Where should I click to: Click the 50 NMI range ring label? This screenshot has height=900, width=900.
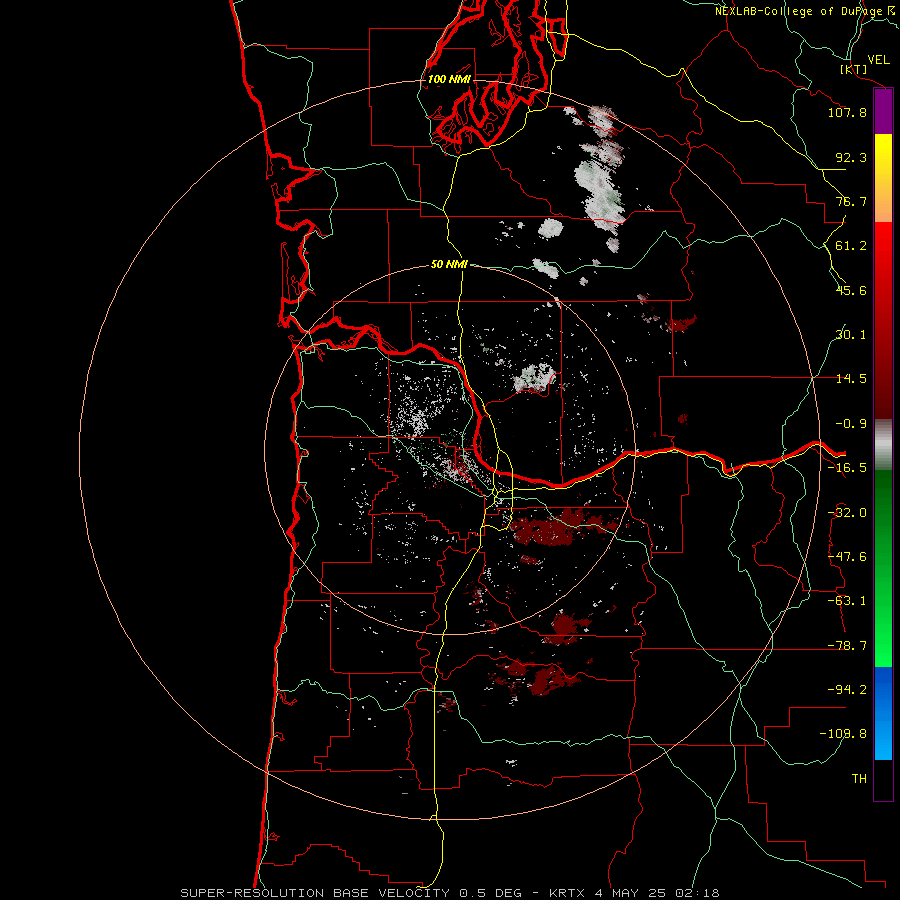pos(449,264)
